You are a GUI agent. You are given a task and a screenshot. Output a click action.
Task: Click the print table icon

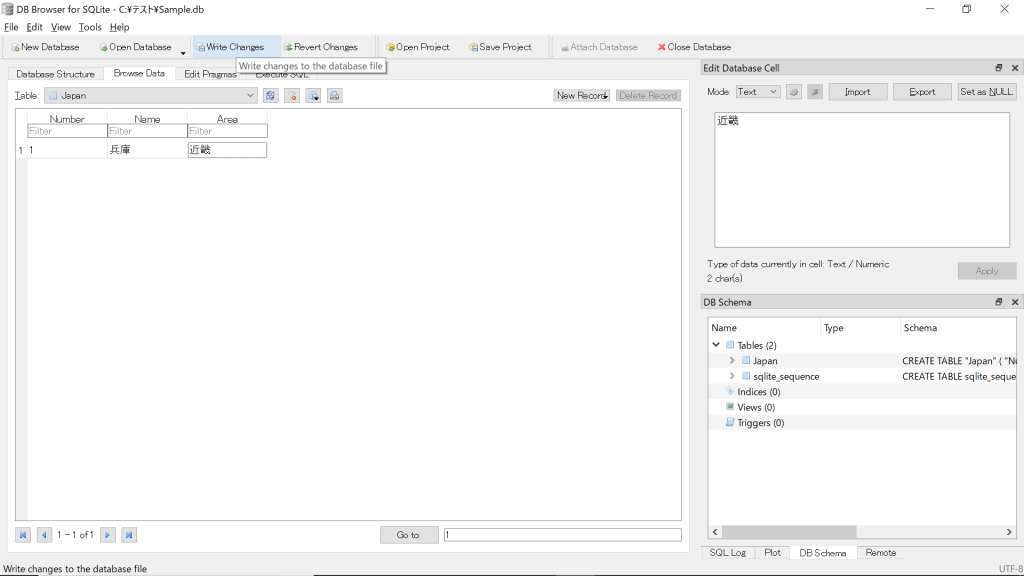[334, 95]
